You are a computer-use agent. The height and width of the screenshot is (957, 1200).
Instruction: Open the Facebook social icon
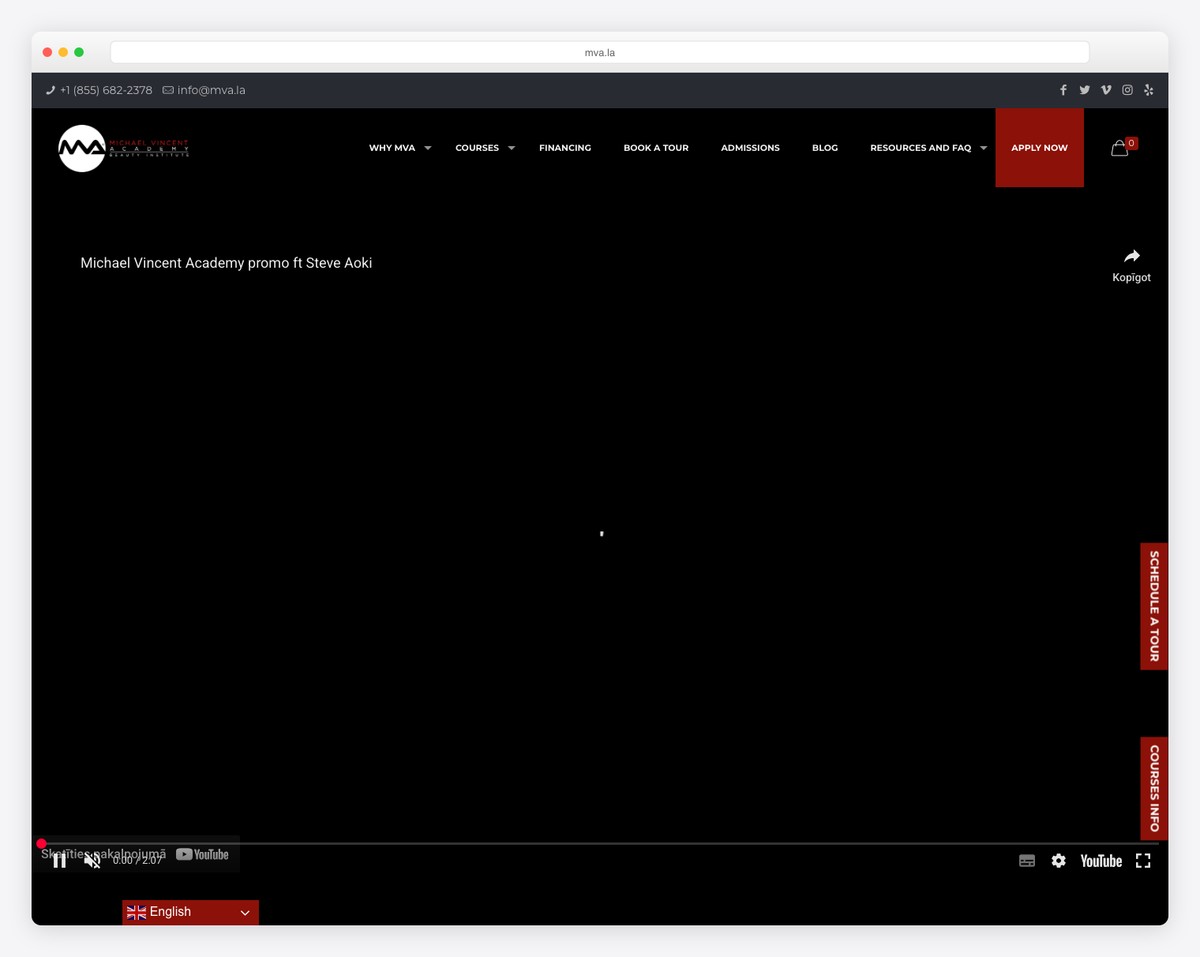pos(1063,90)
